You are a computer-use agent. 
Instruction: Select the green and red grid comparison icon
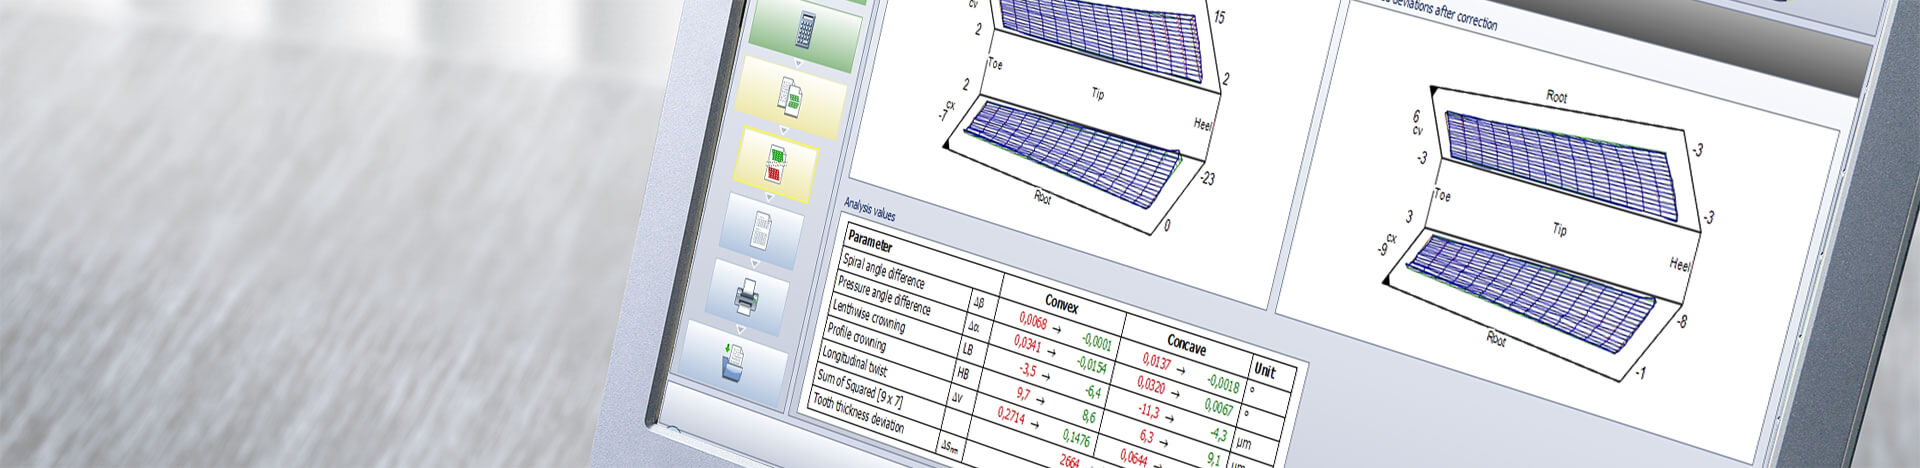776,164
